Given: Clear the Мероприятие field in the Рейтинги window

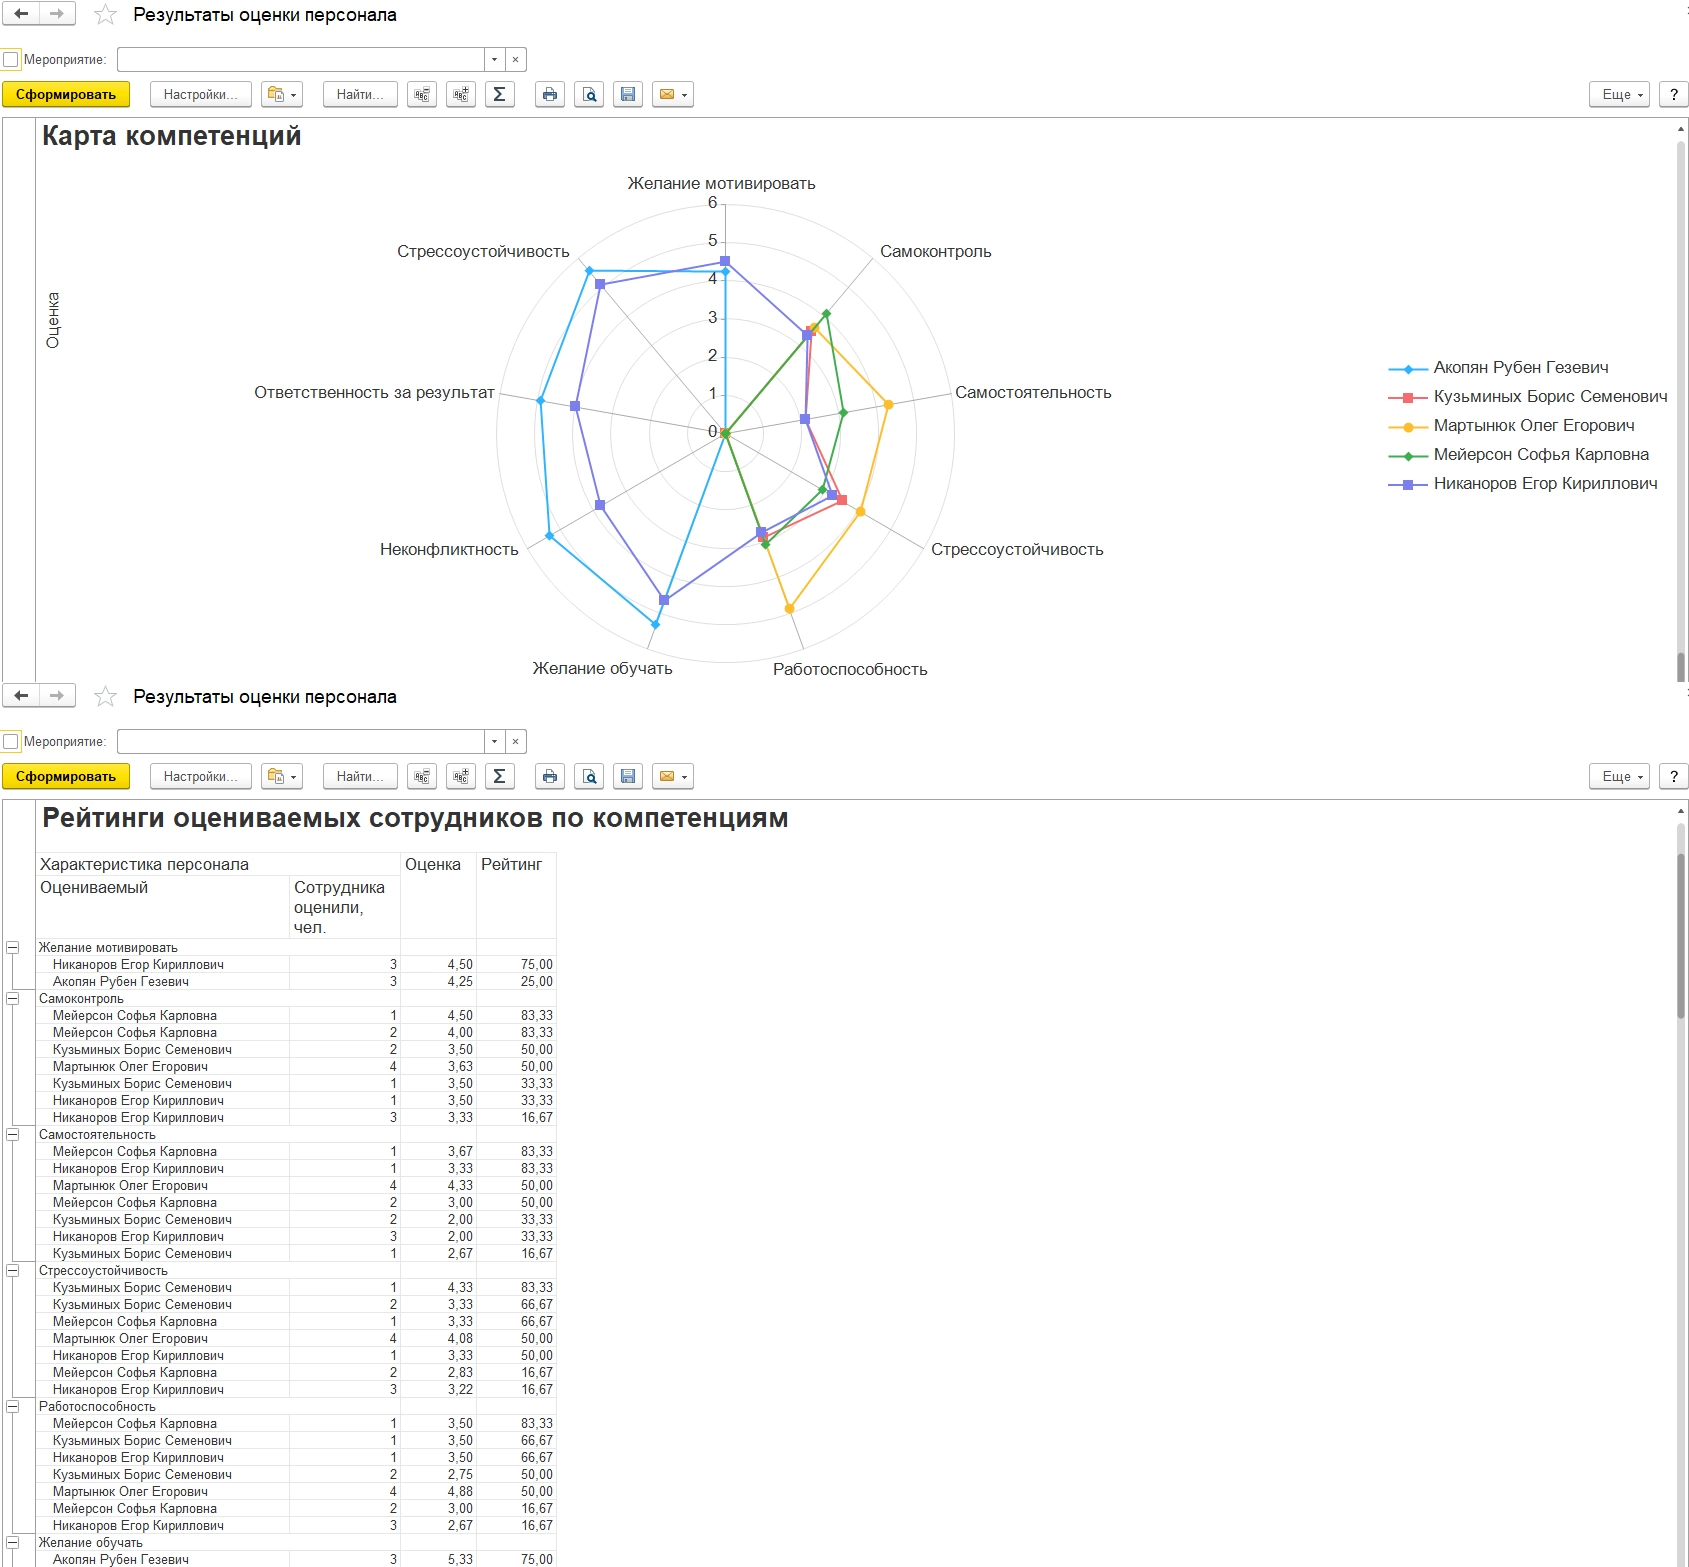Looking at the screenshot, I should (515, 742).
